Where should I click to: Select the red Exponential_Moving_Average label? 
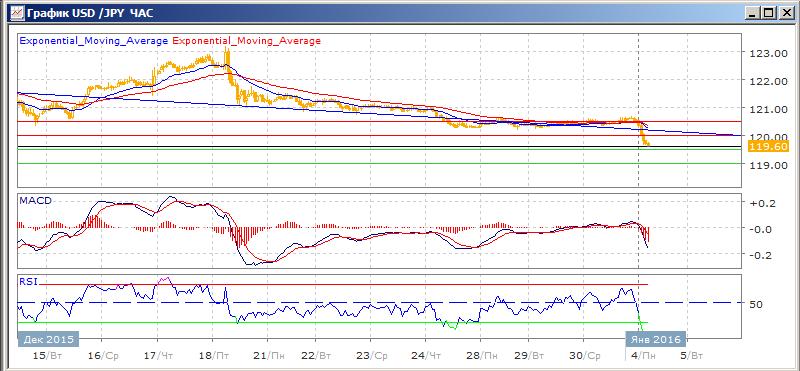click(x=247, y=41)
